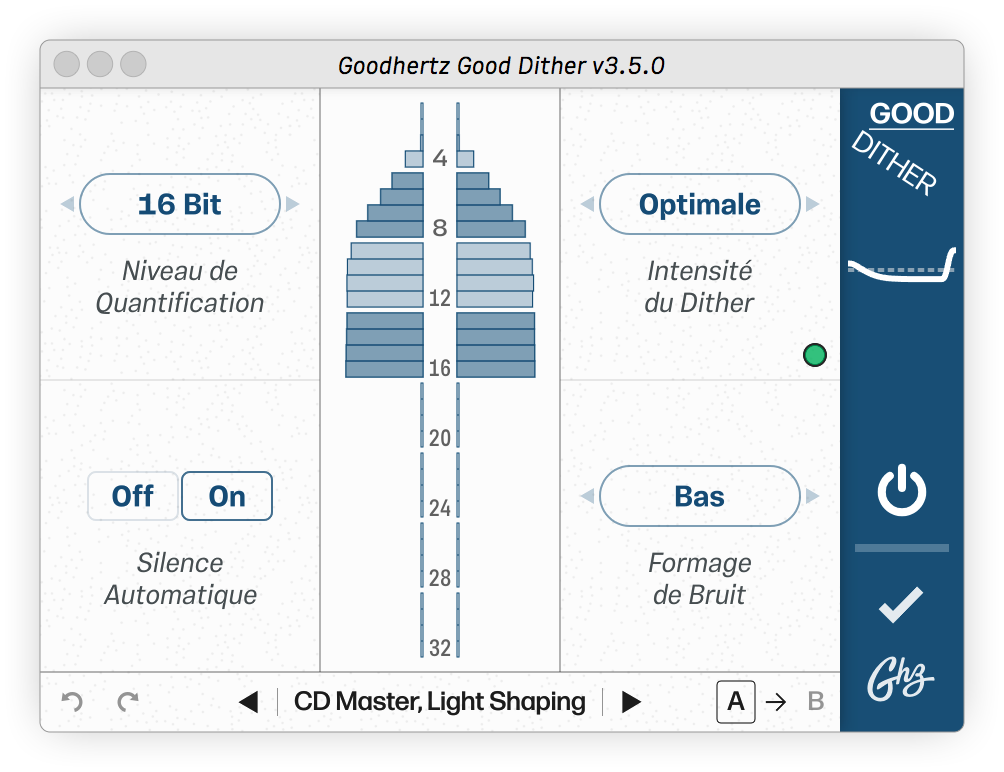Switch to the B preset slot
The height and width of the screenshot is (772, 1004).
click(x=815, y=702)
